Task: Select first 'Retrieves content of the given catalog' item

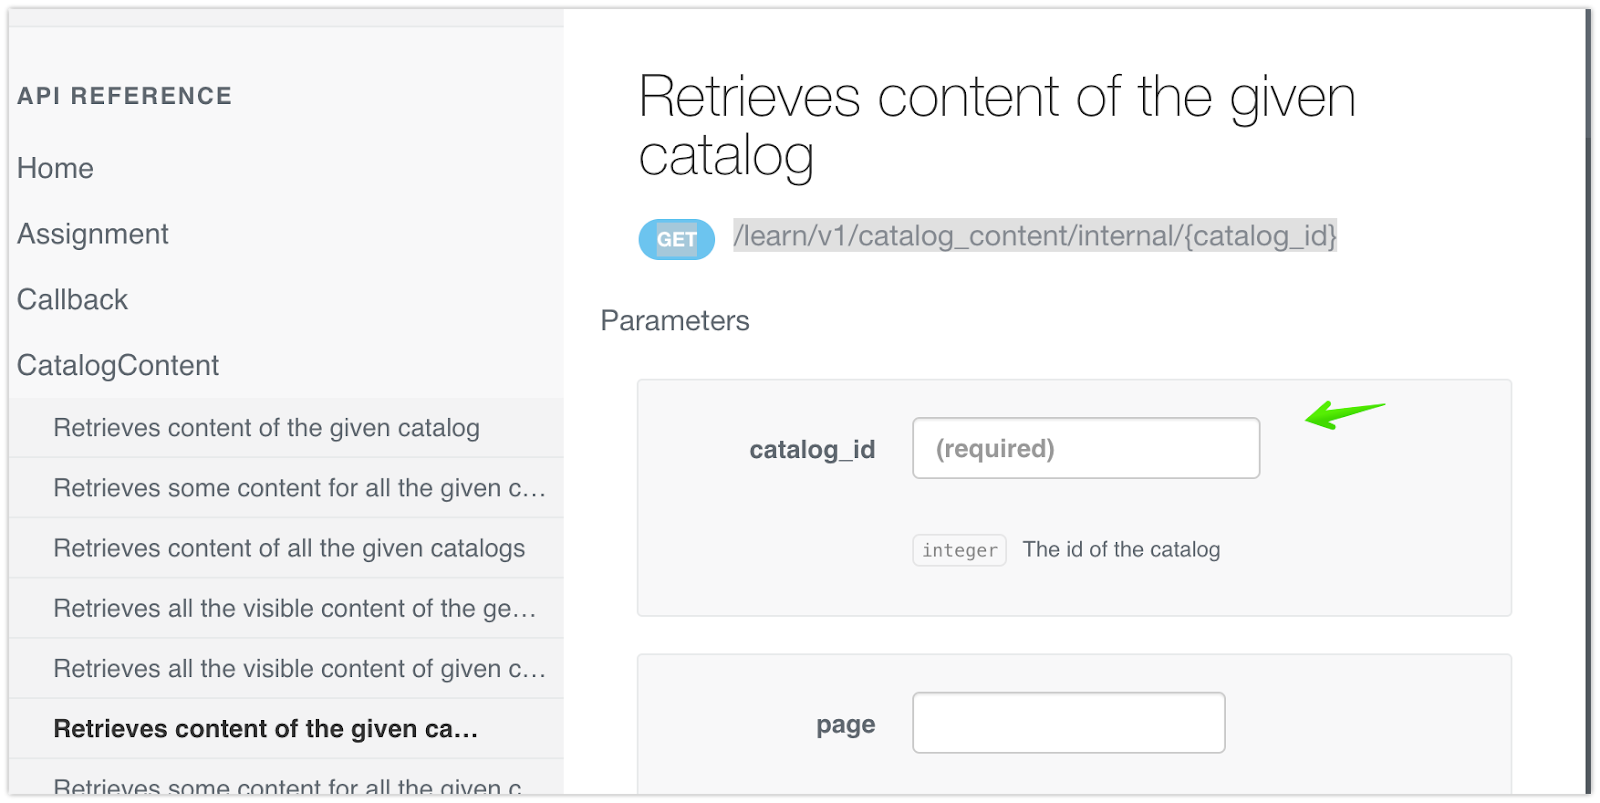Action: point(266,428)
